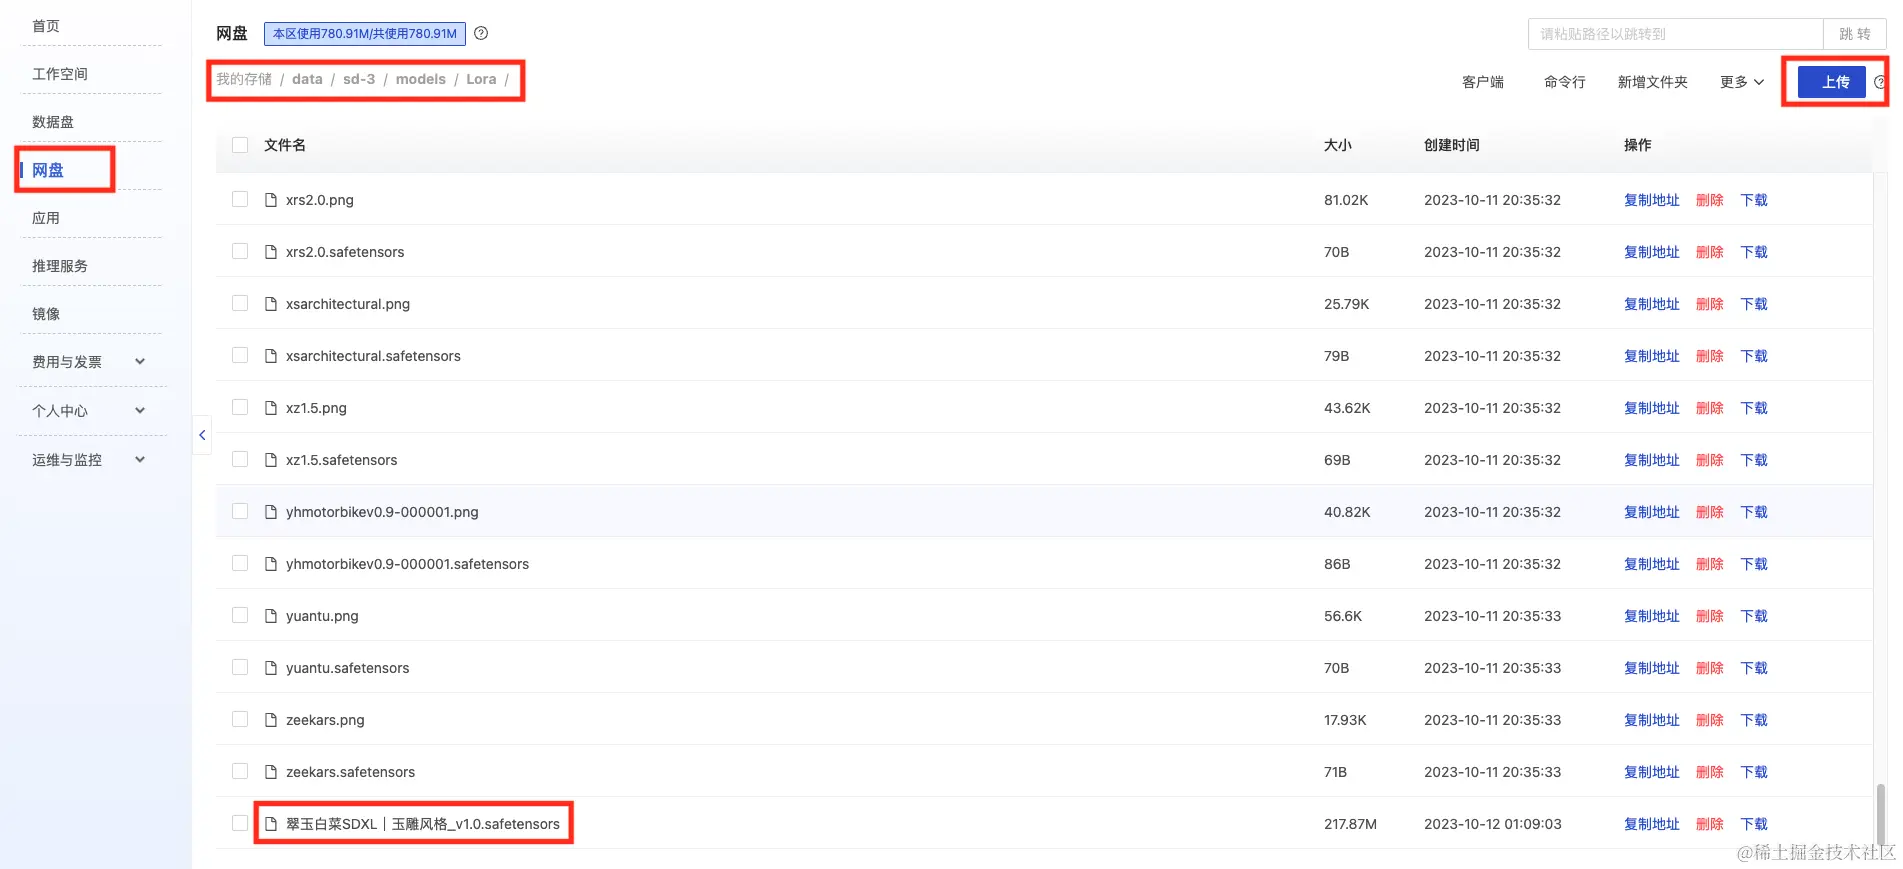
Task: Click file name yhmotorbikev0.9-000001.safetensors
Action: coord(407,564)
